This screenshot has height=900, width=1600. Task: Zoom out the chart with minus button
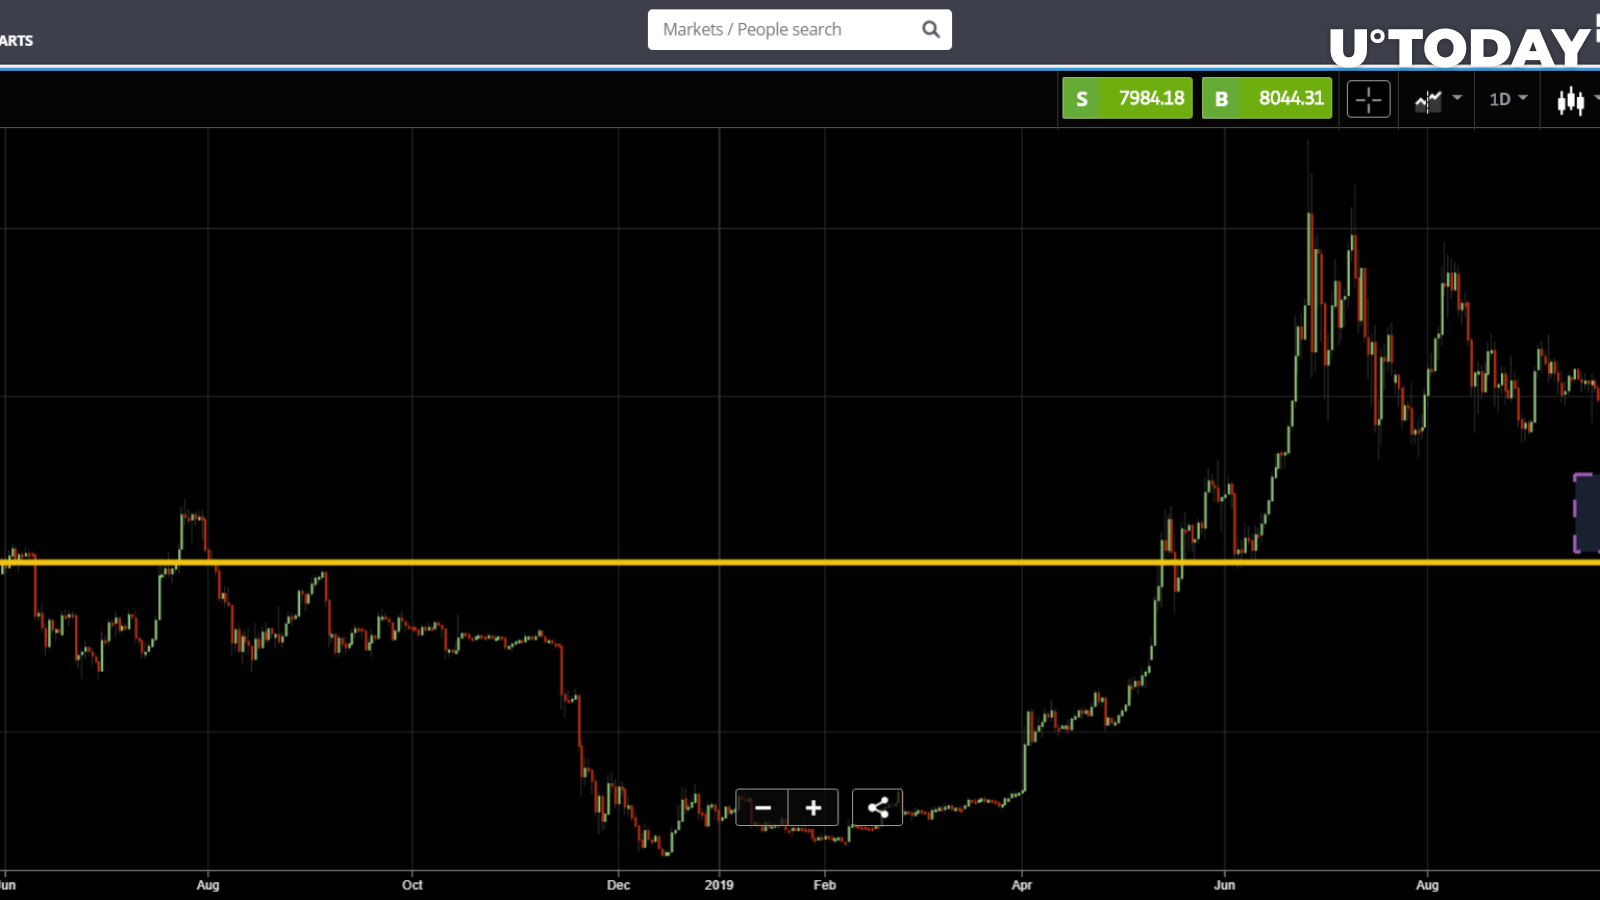[763, 807]
